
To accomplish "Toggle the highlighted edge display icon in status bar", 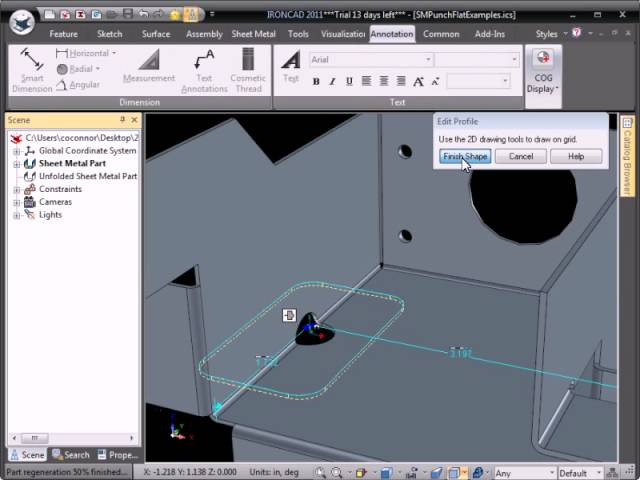I will (454, 473).
